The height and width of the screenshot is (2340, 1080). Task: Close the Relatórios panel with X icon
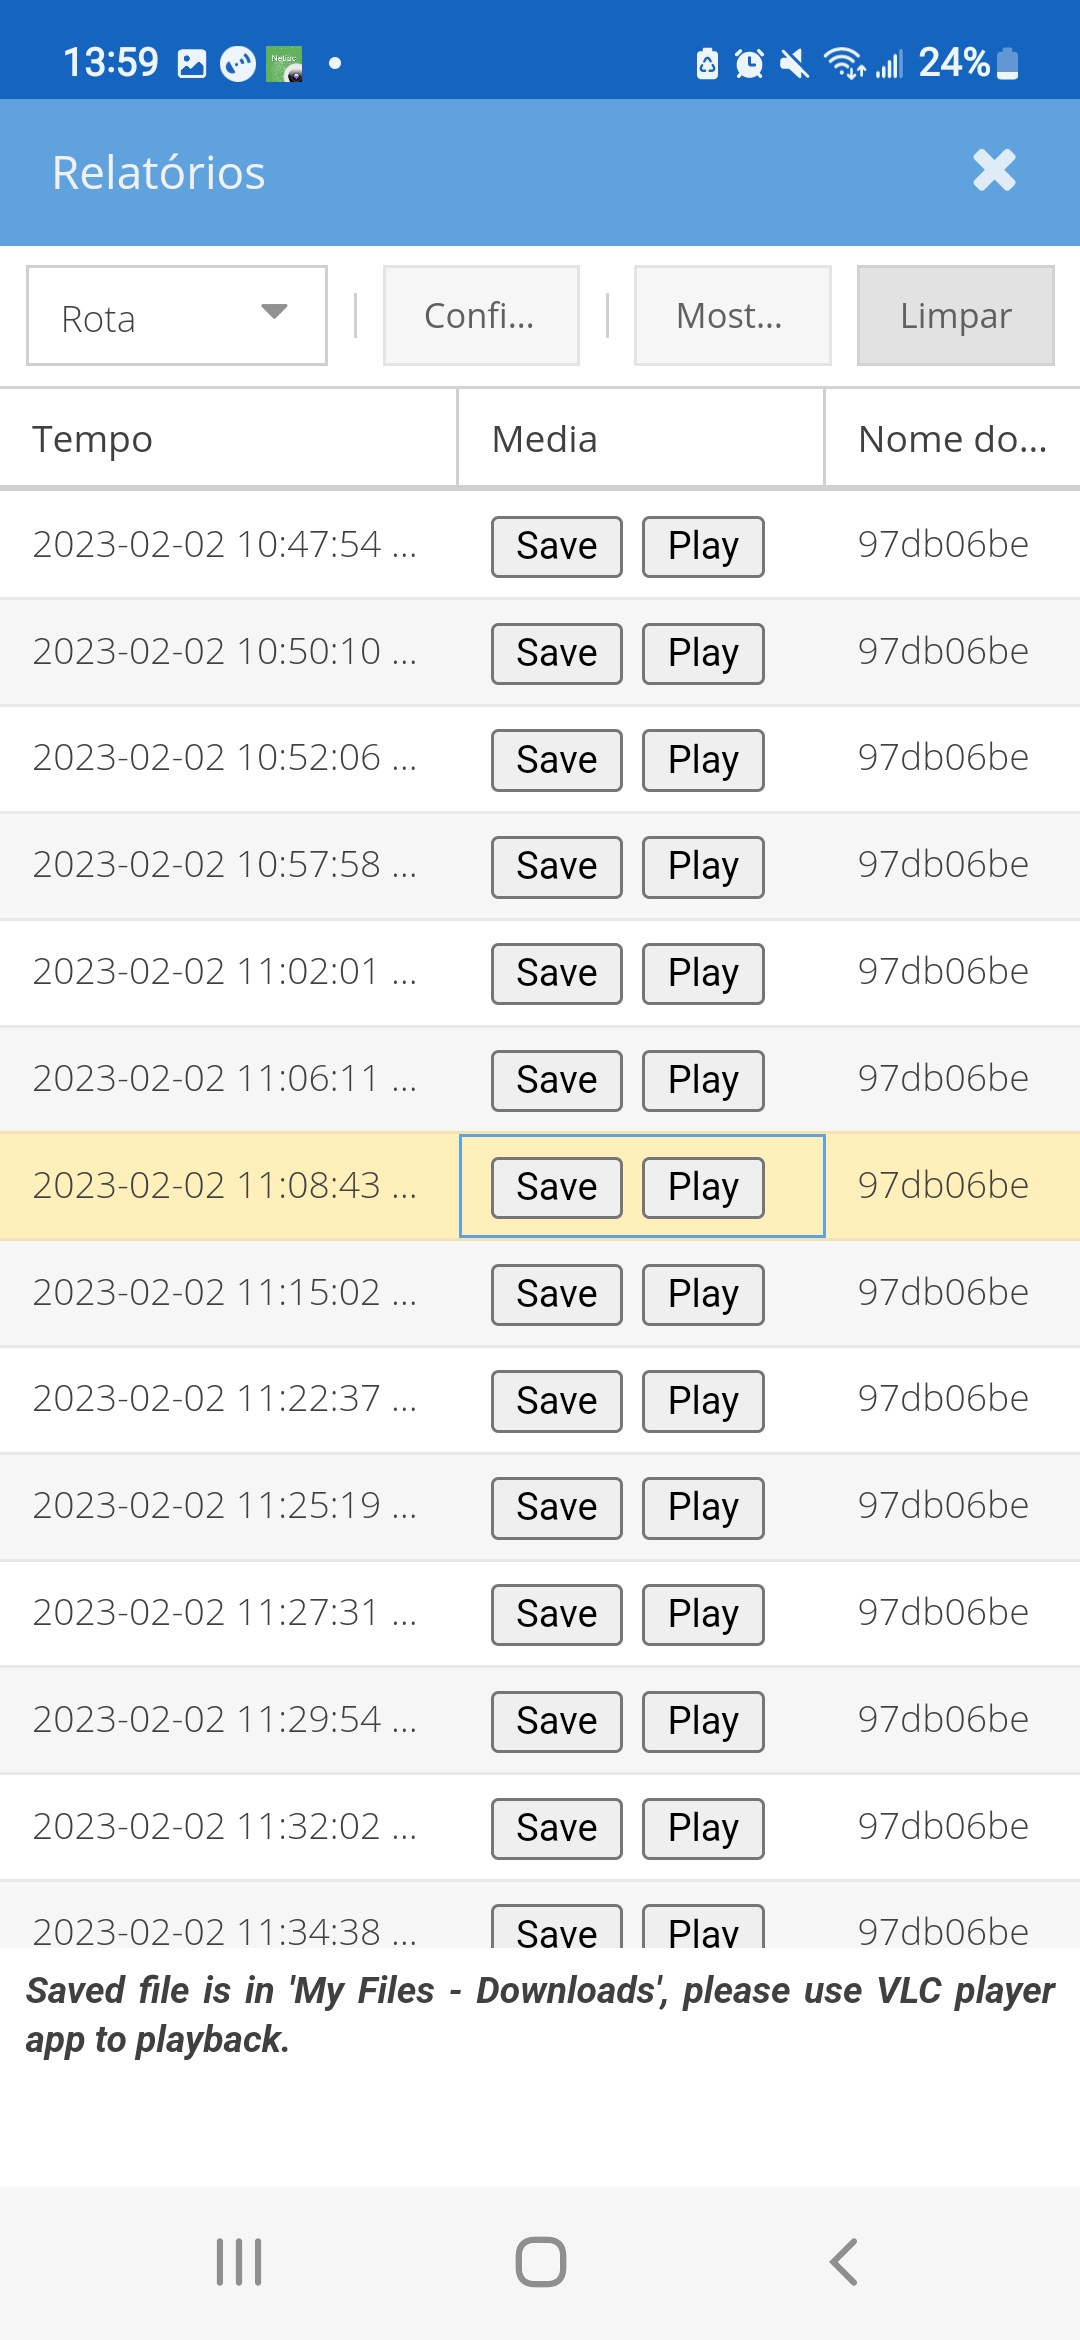click(994, 171)
